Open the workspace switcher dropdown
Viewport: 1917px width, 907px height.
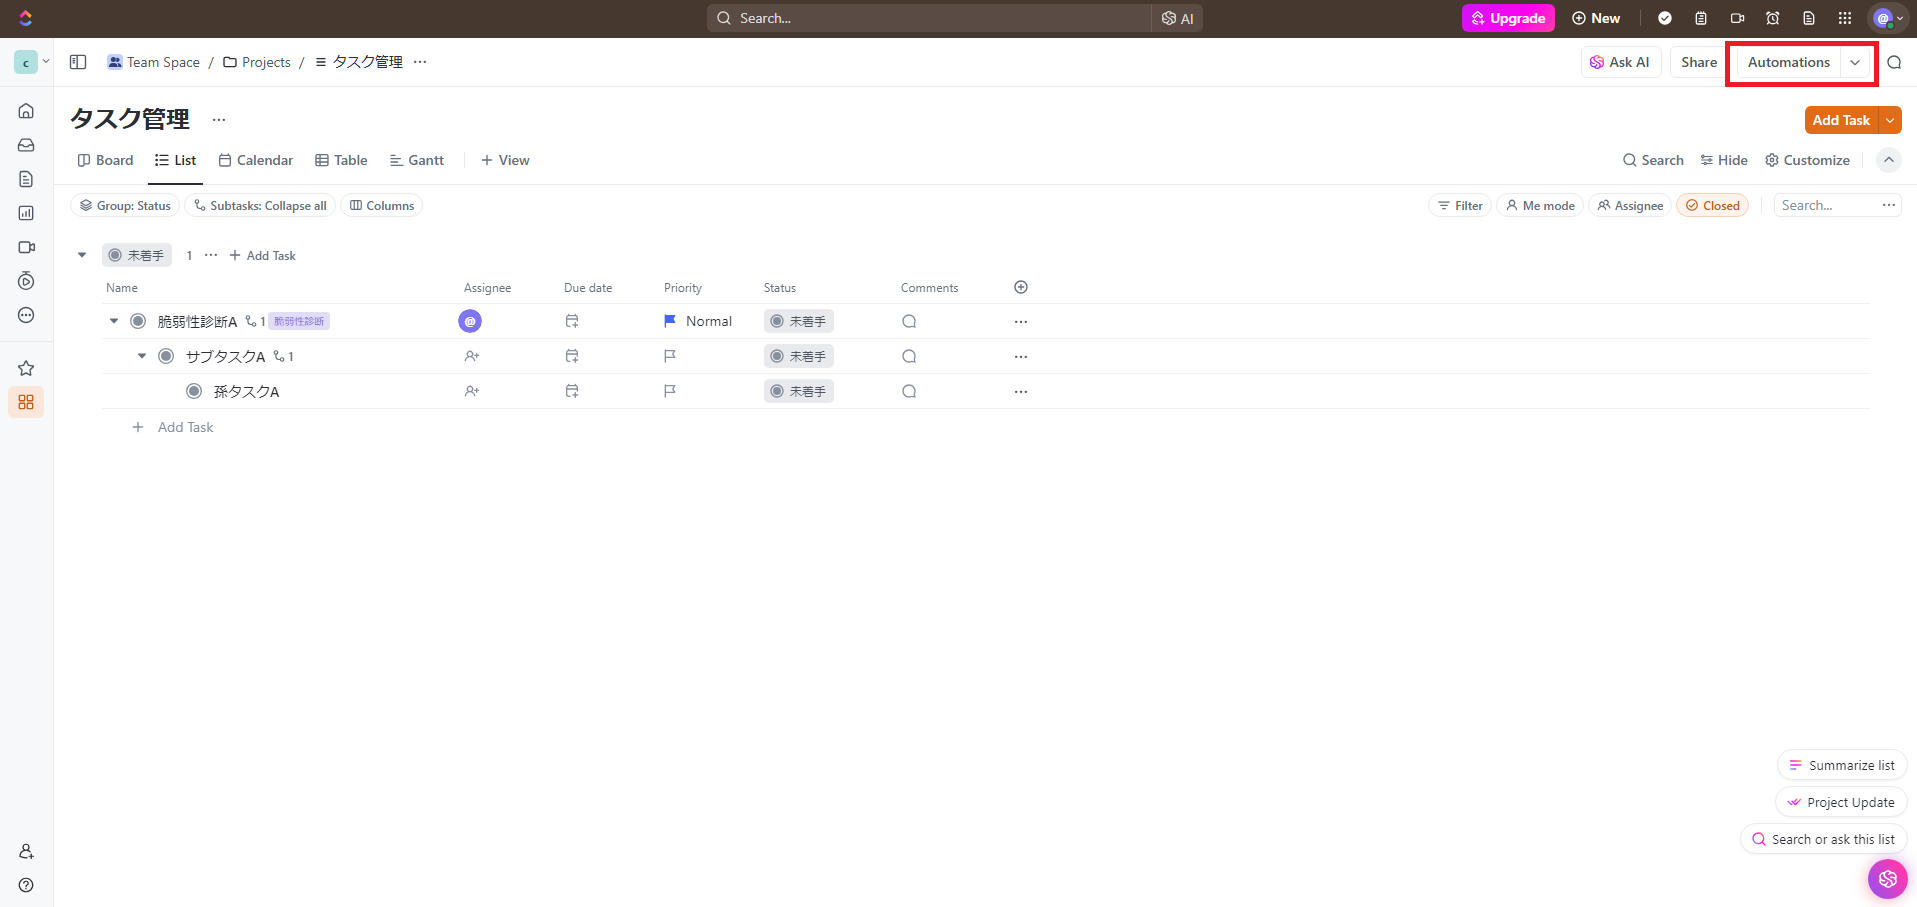31,62
